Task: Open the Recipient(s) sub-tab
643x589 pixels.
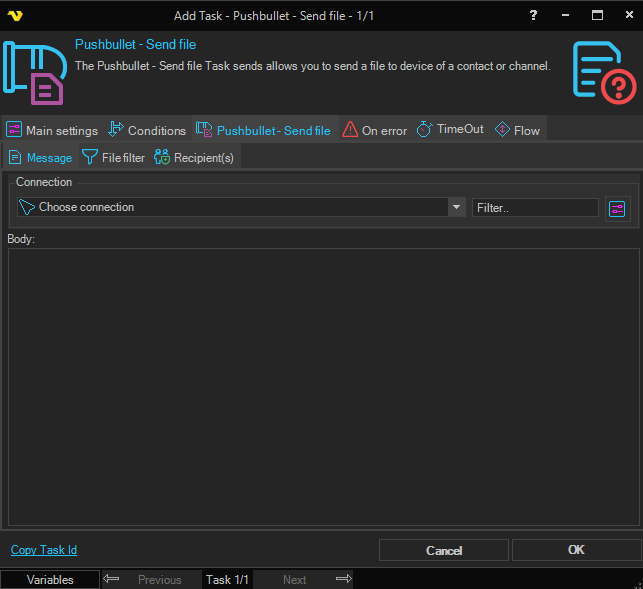Action: tap(194, 158)
